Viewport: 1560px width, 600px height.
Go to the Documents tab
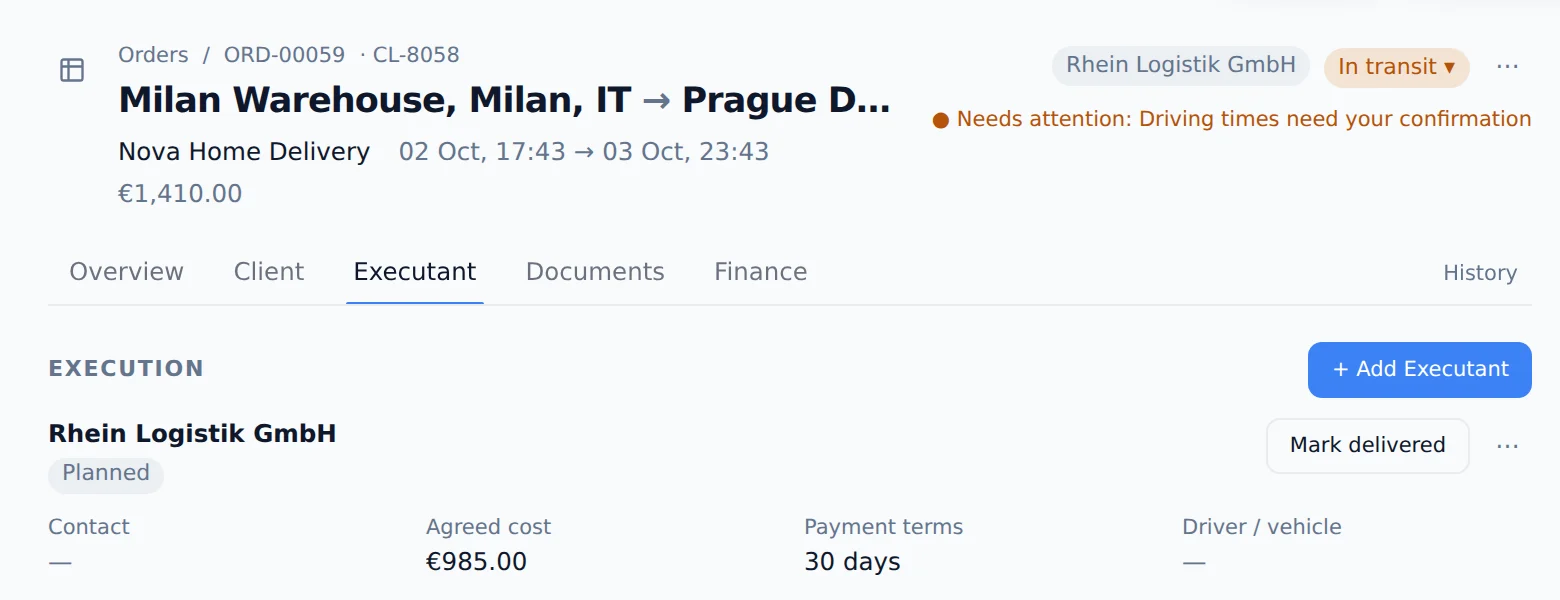[595, 272]
